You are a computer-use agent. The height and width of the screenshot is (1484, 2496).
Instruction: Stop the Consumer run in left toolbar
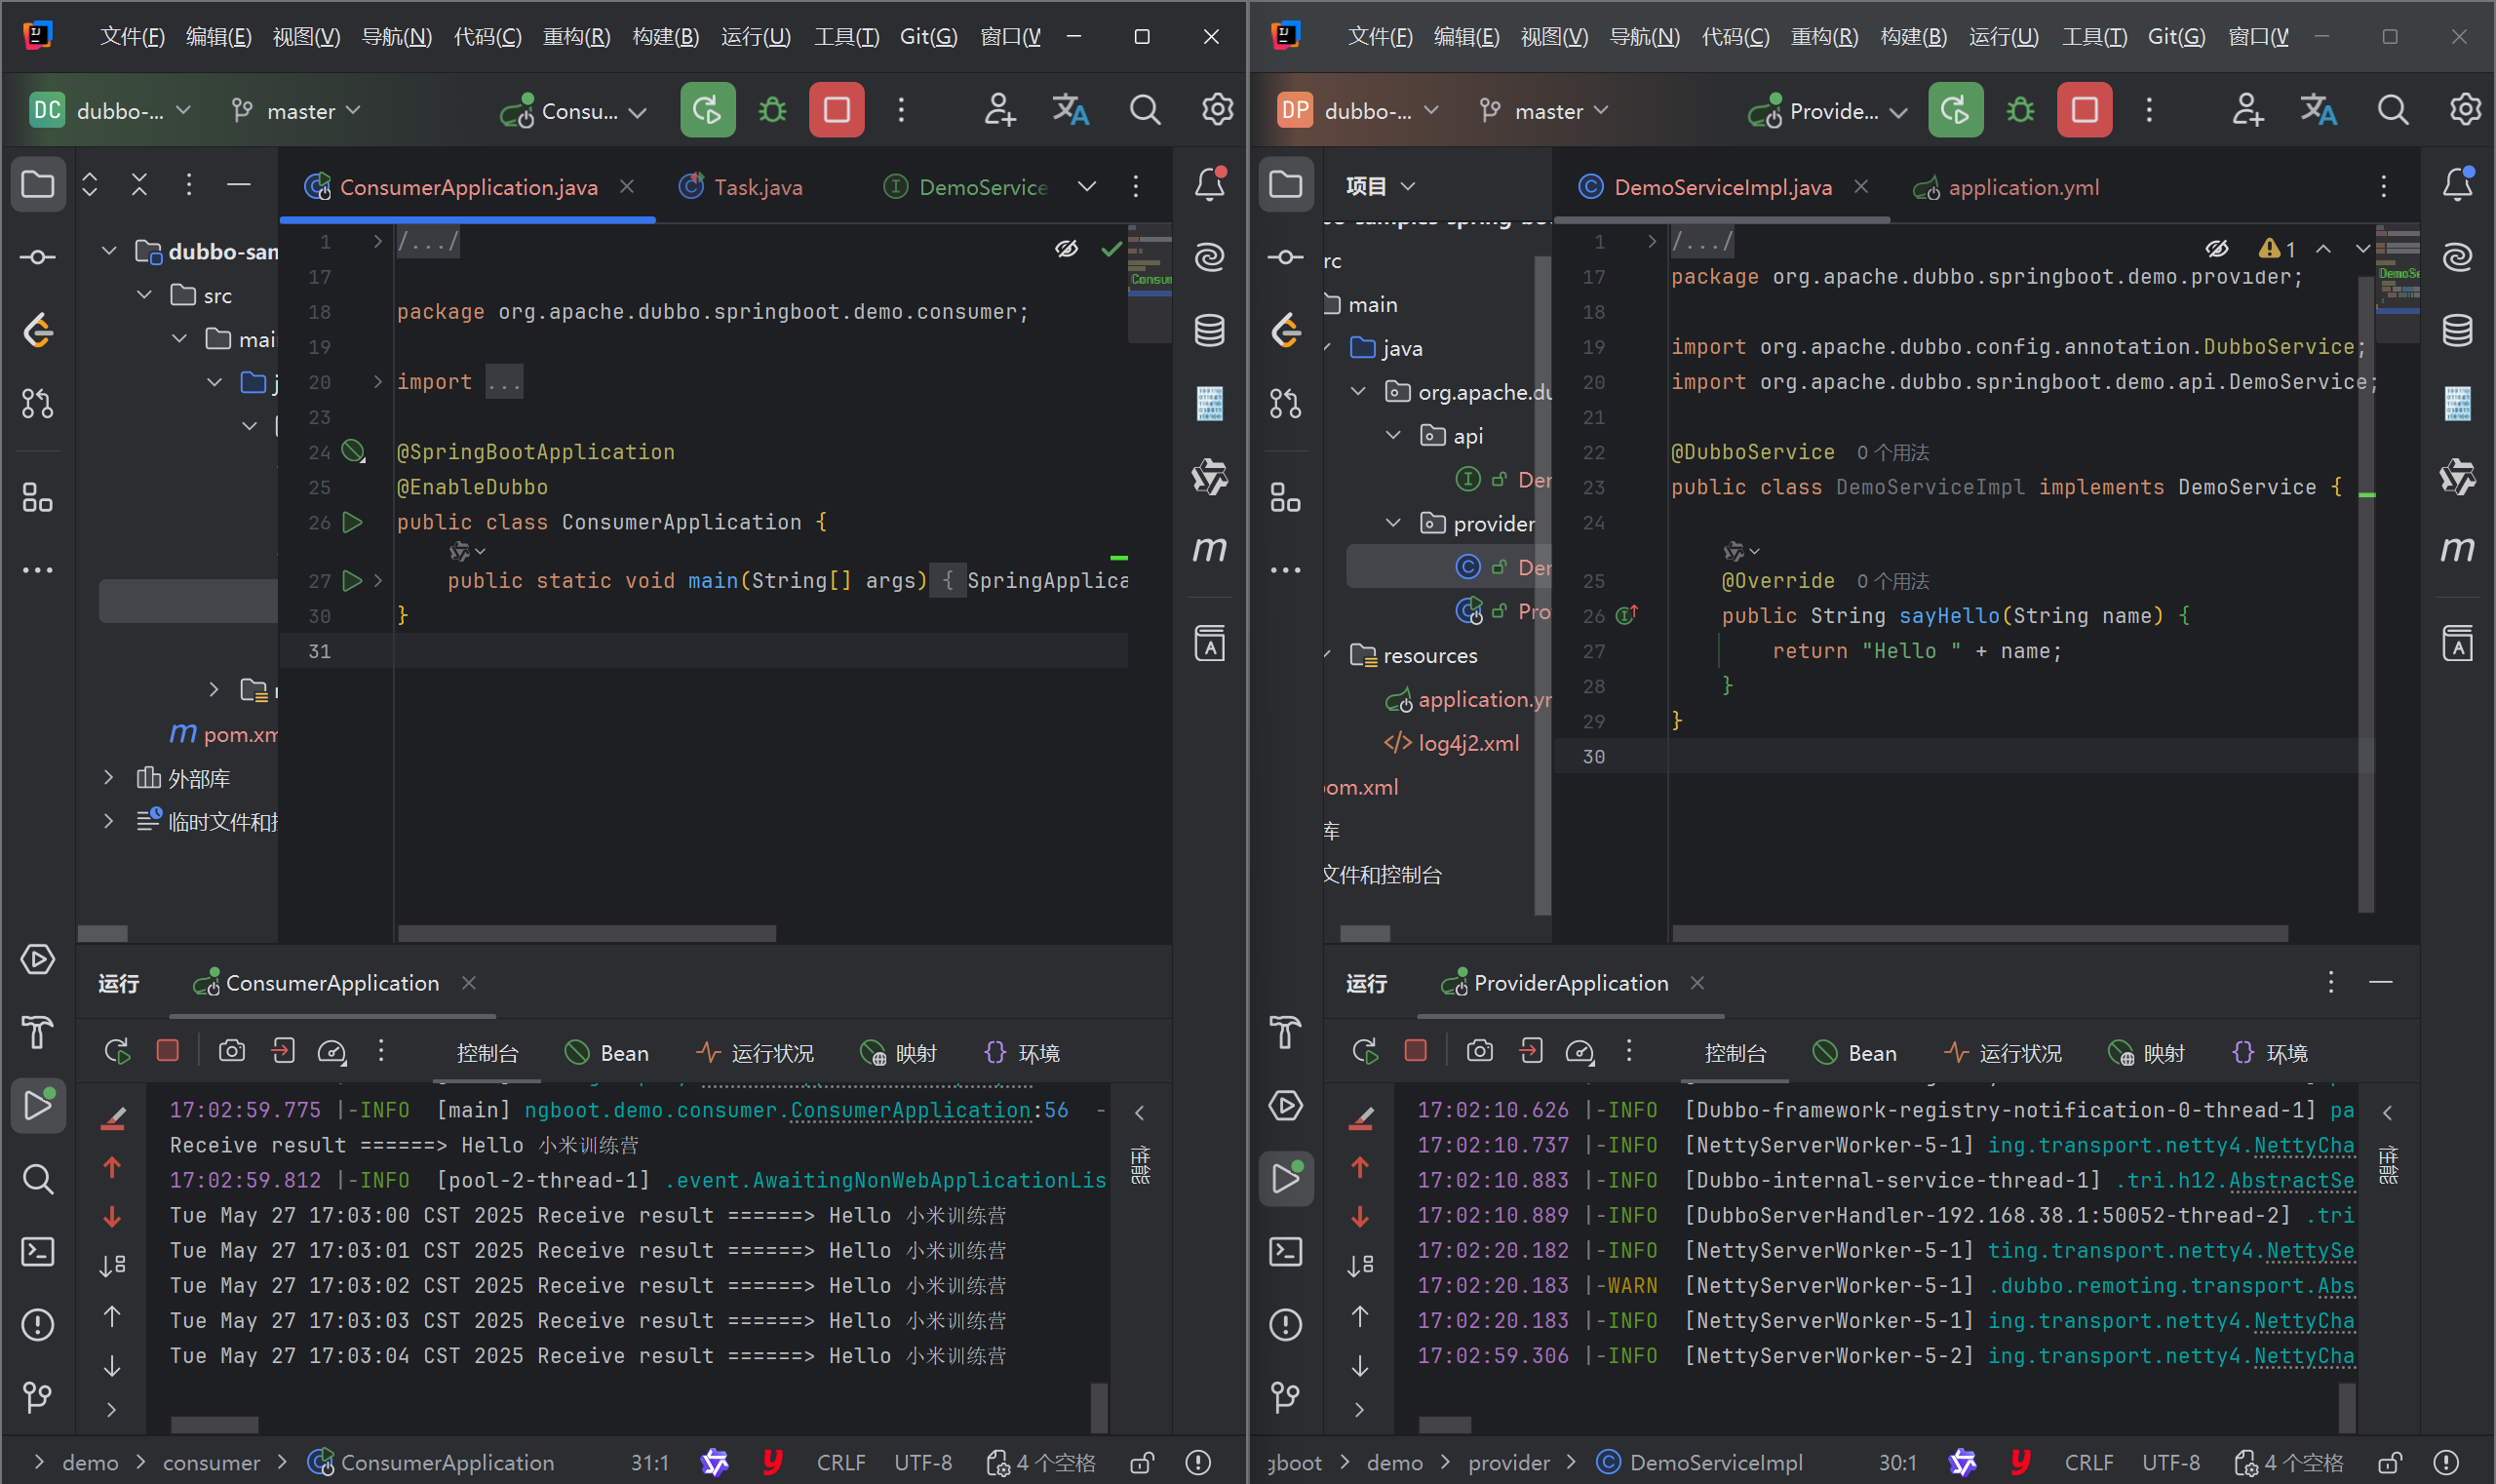[x=836, y=110]
